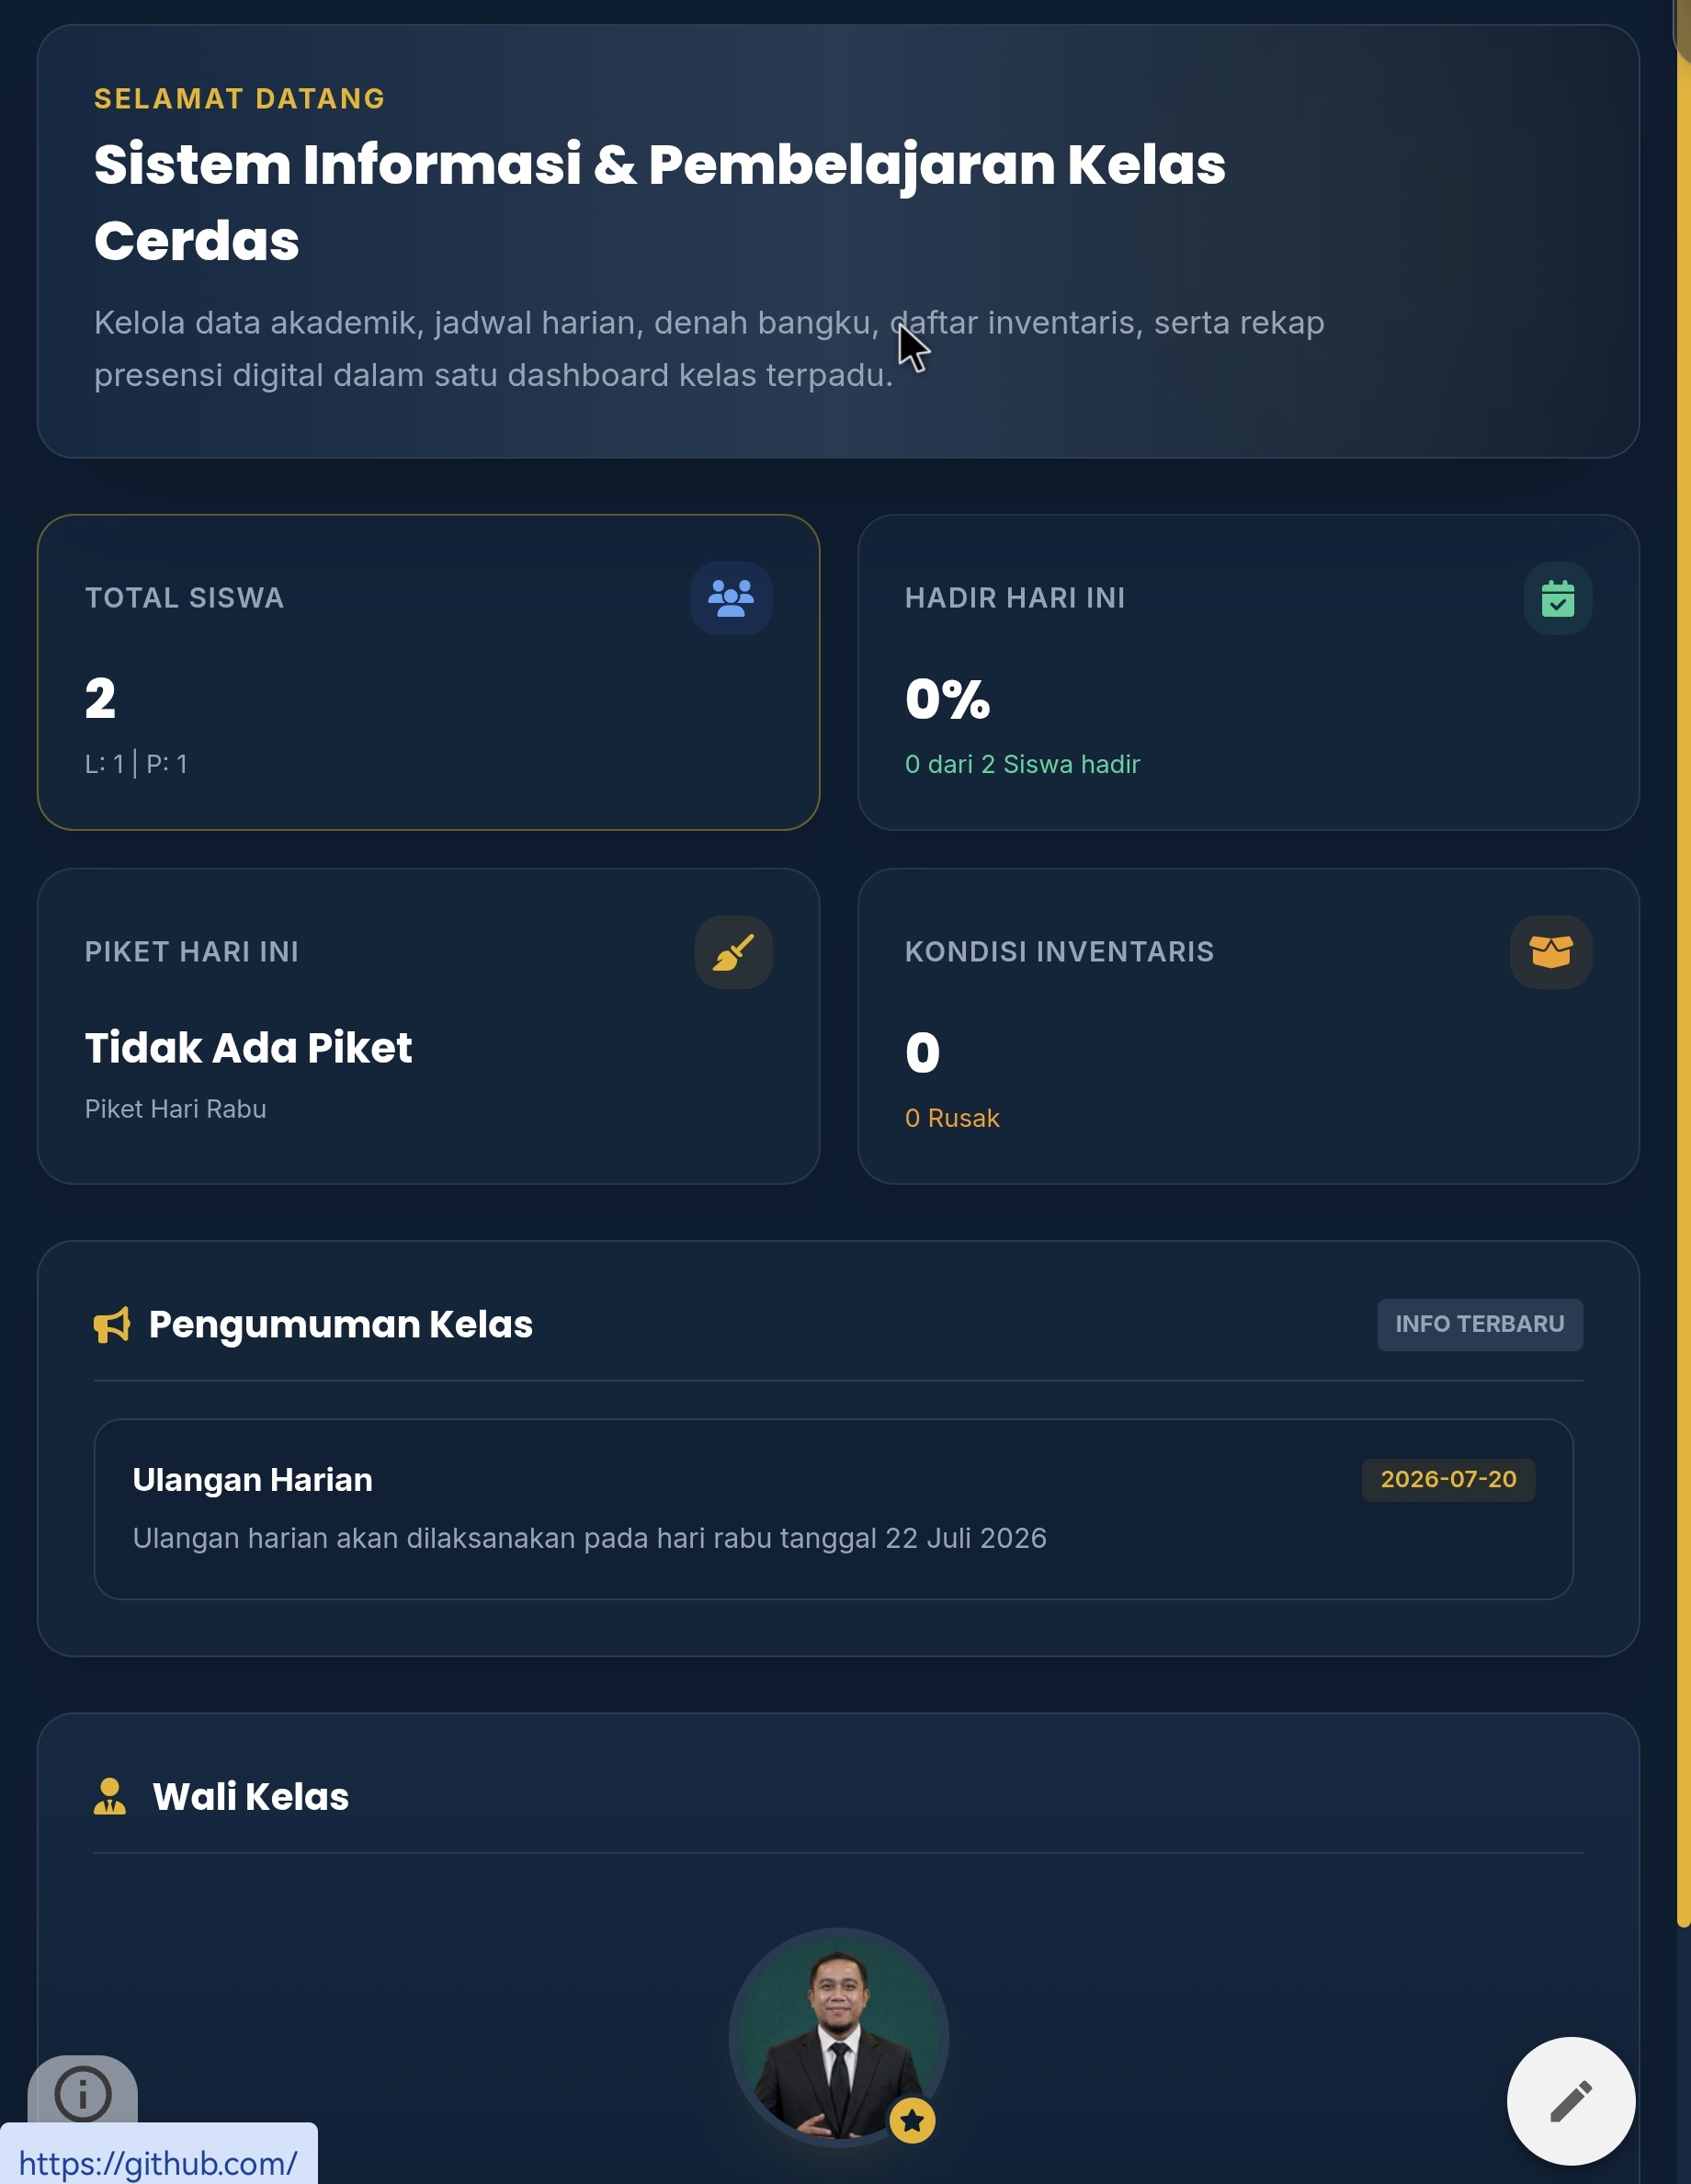This screenshot has width=1691, height=2184.
Task: Click the megaphone icon beside Pengumuman Kelas
Action: click(x=112, y=1324)
